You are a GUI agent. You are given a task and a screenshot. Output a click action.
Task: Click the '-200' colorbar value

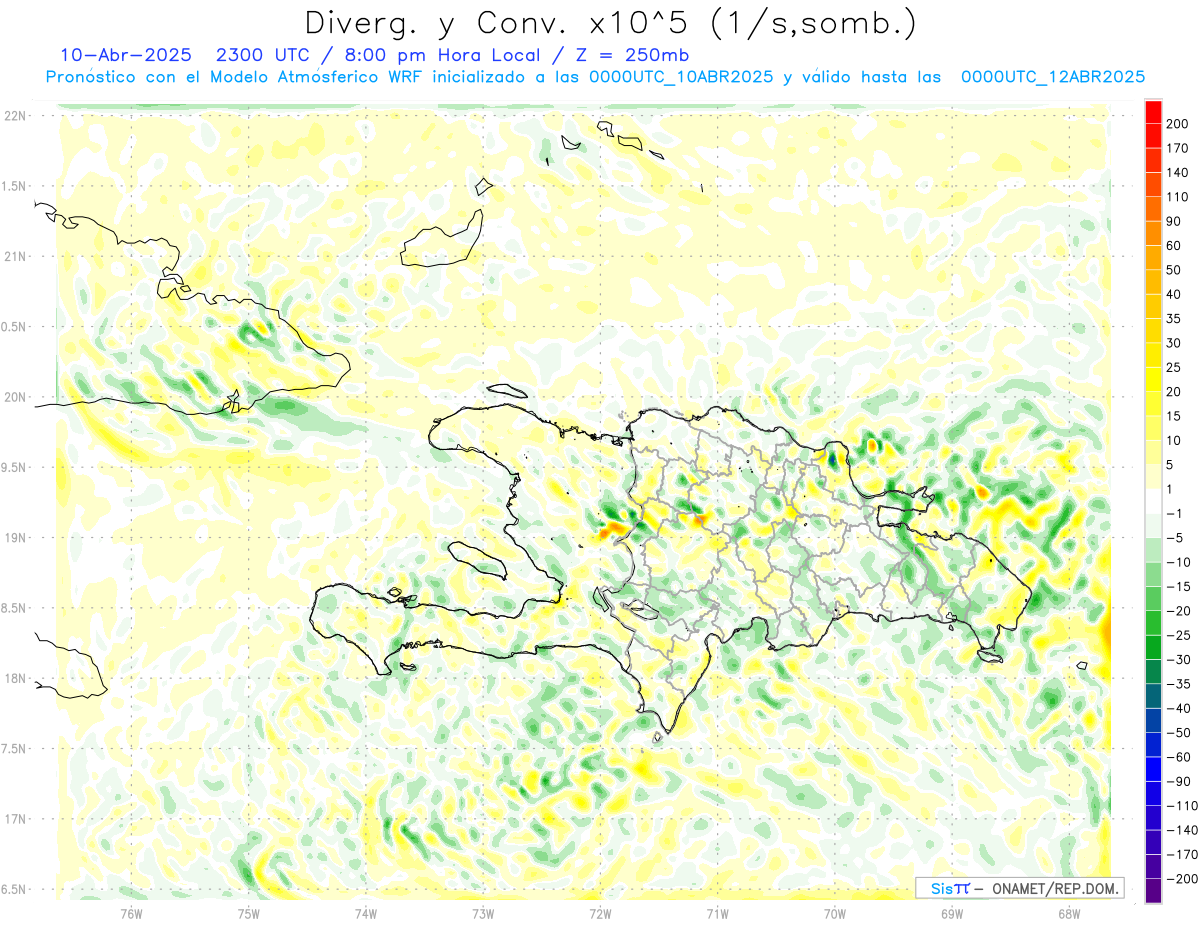(x=1183, y=879)
